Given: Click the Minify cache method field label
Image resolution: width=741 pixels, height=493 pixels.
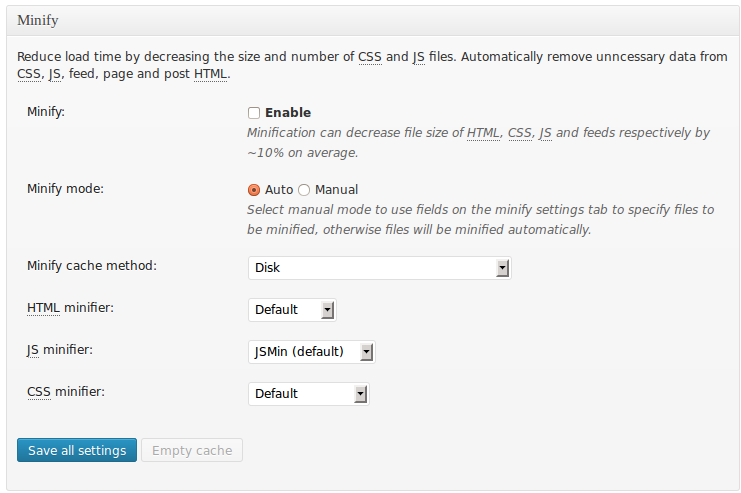Looking at the screenshot, I should click(x=92, y=266).
